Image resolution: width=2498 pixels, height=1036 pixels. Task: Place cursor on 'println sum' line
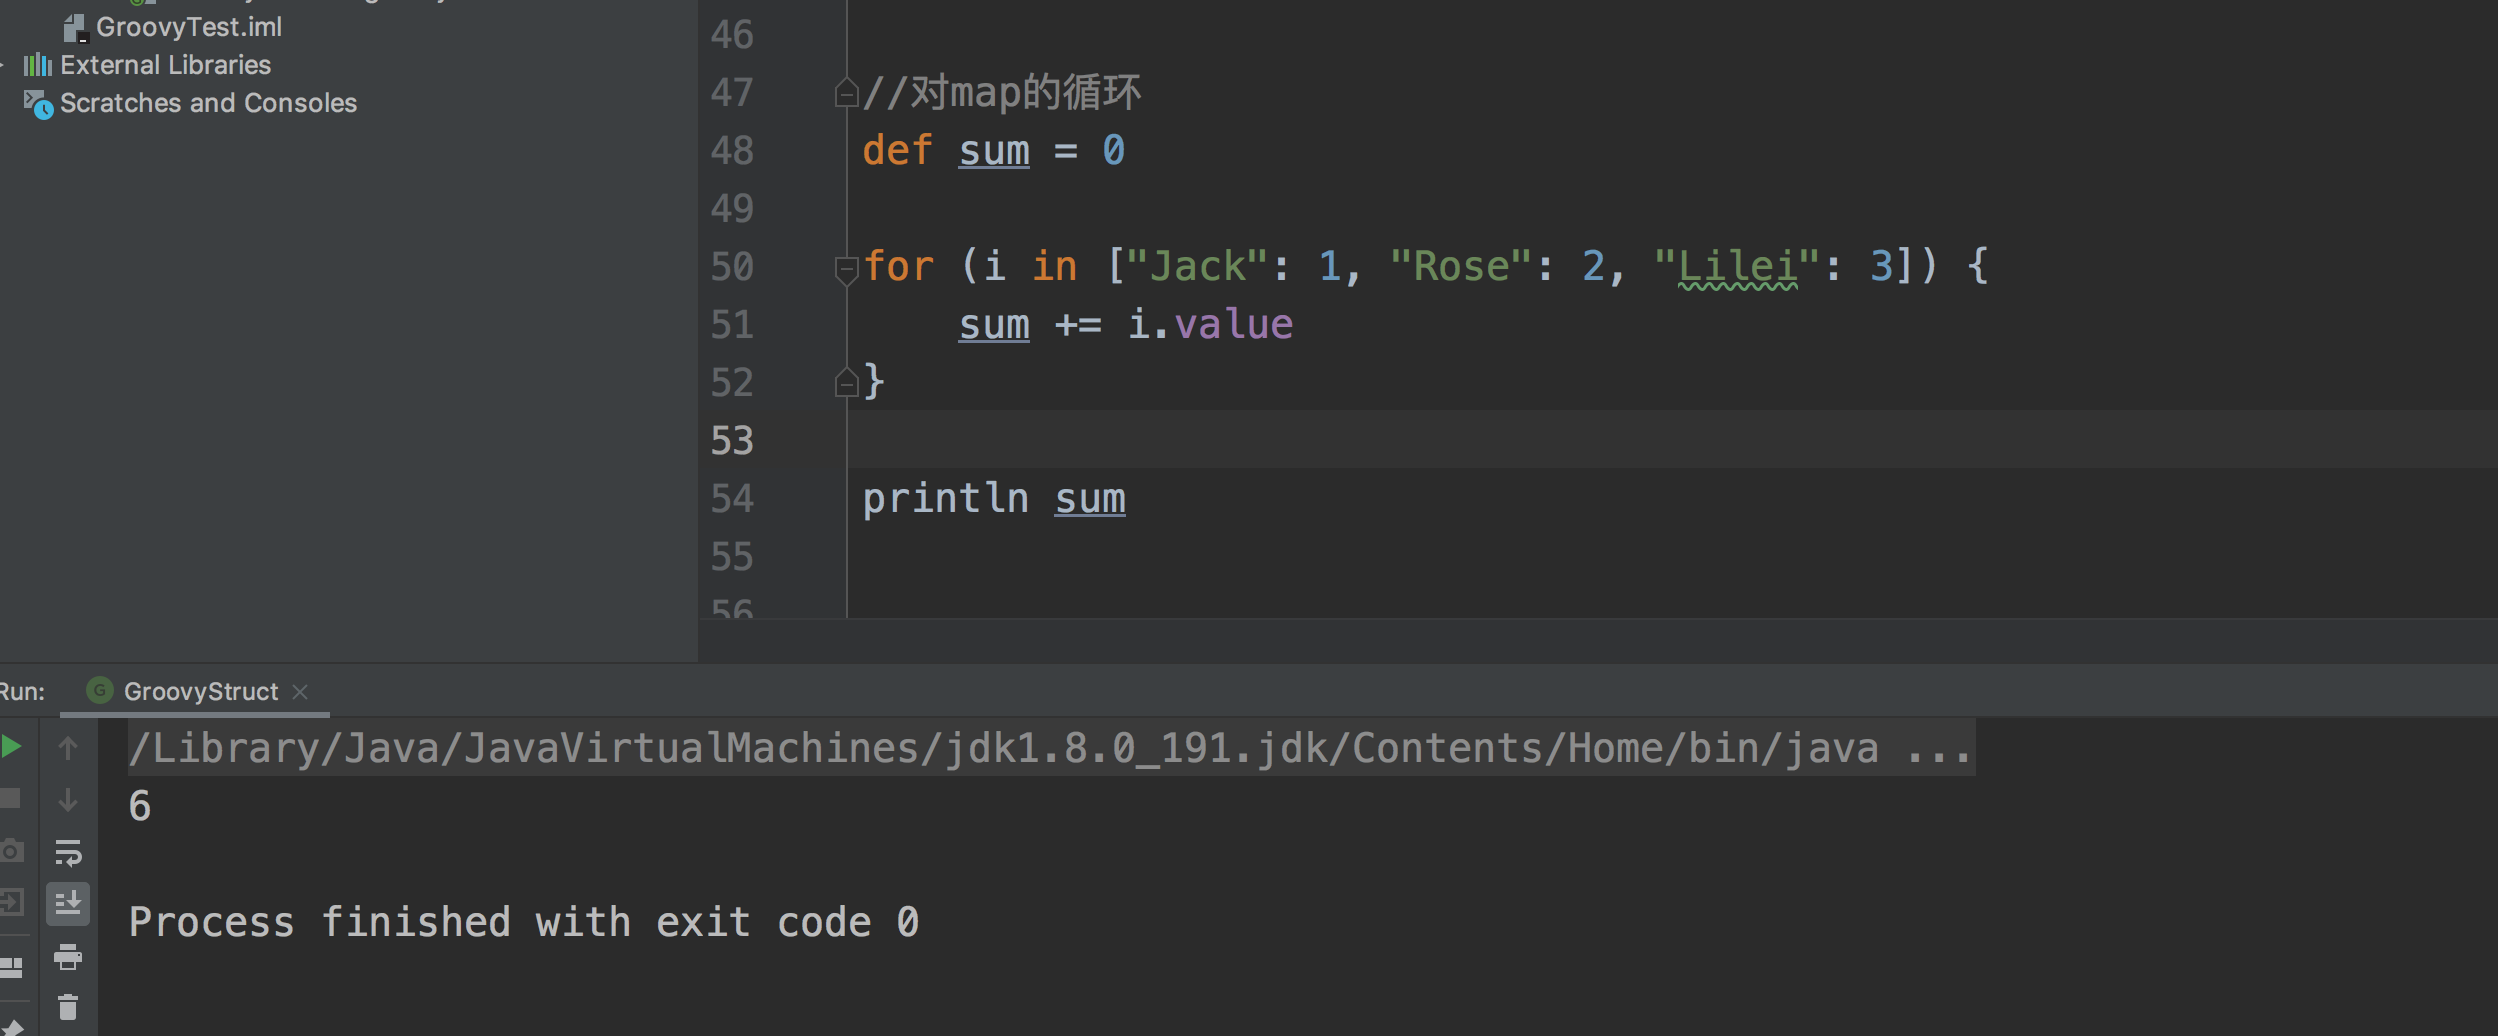coord(994,498)
